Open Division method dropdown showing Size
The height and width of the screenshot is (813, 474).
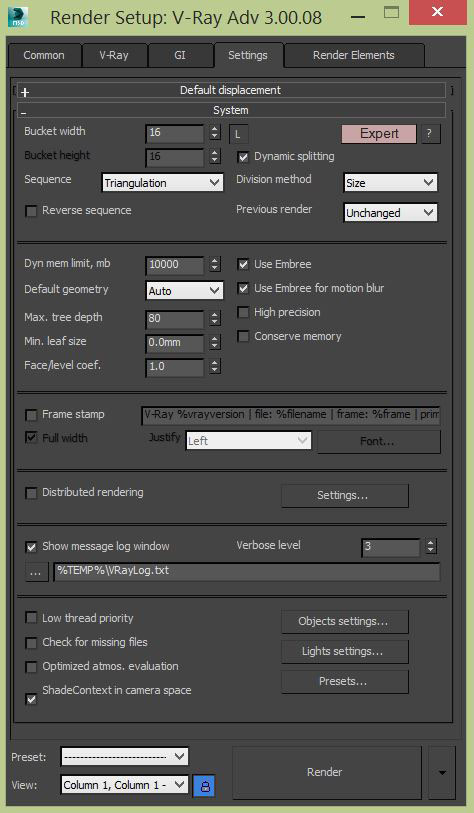click(x=390, y=183)
